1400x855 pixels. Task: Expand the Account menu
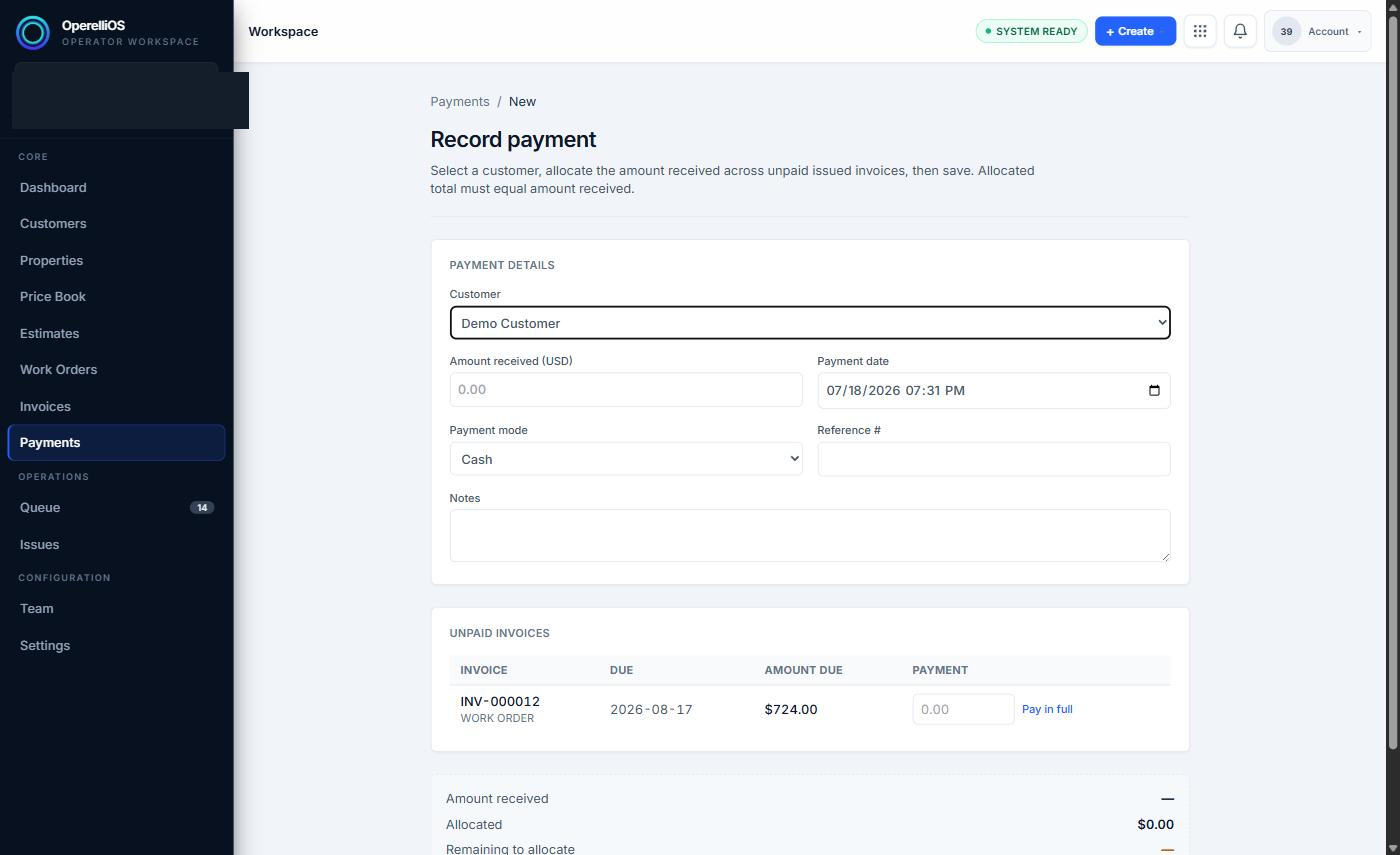pyautogui.click(x=1317, y=31)
